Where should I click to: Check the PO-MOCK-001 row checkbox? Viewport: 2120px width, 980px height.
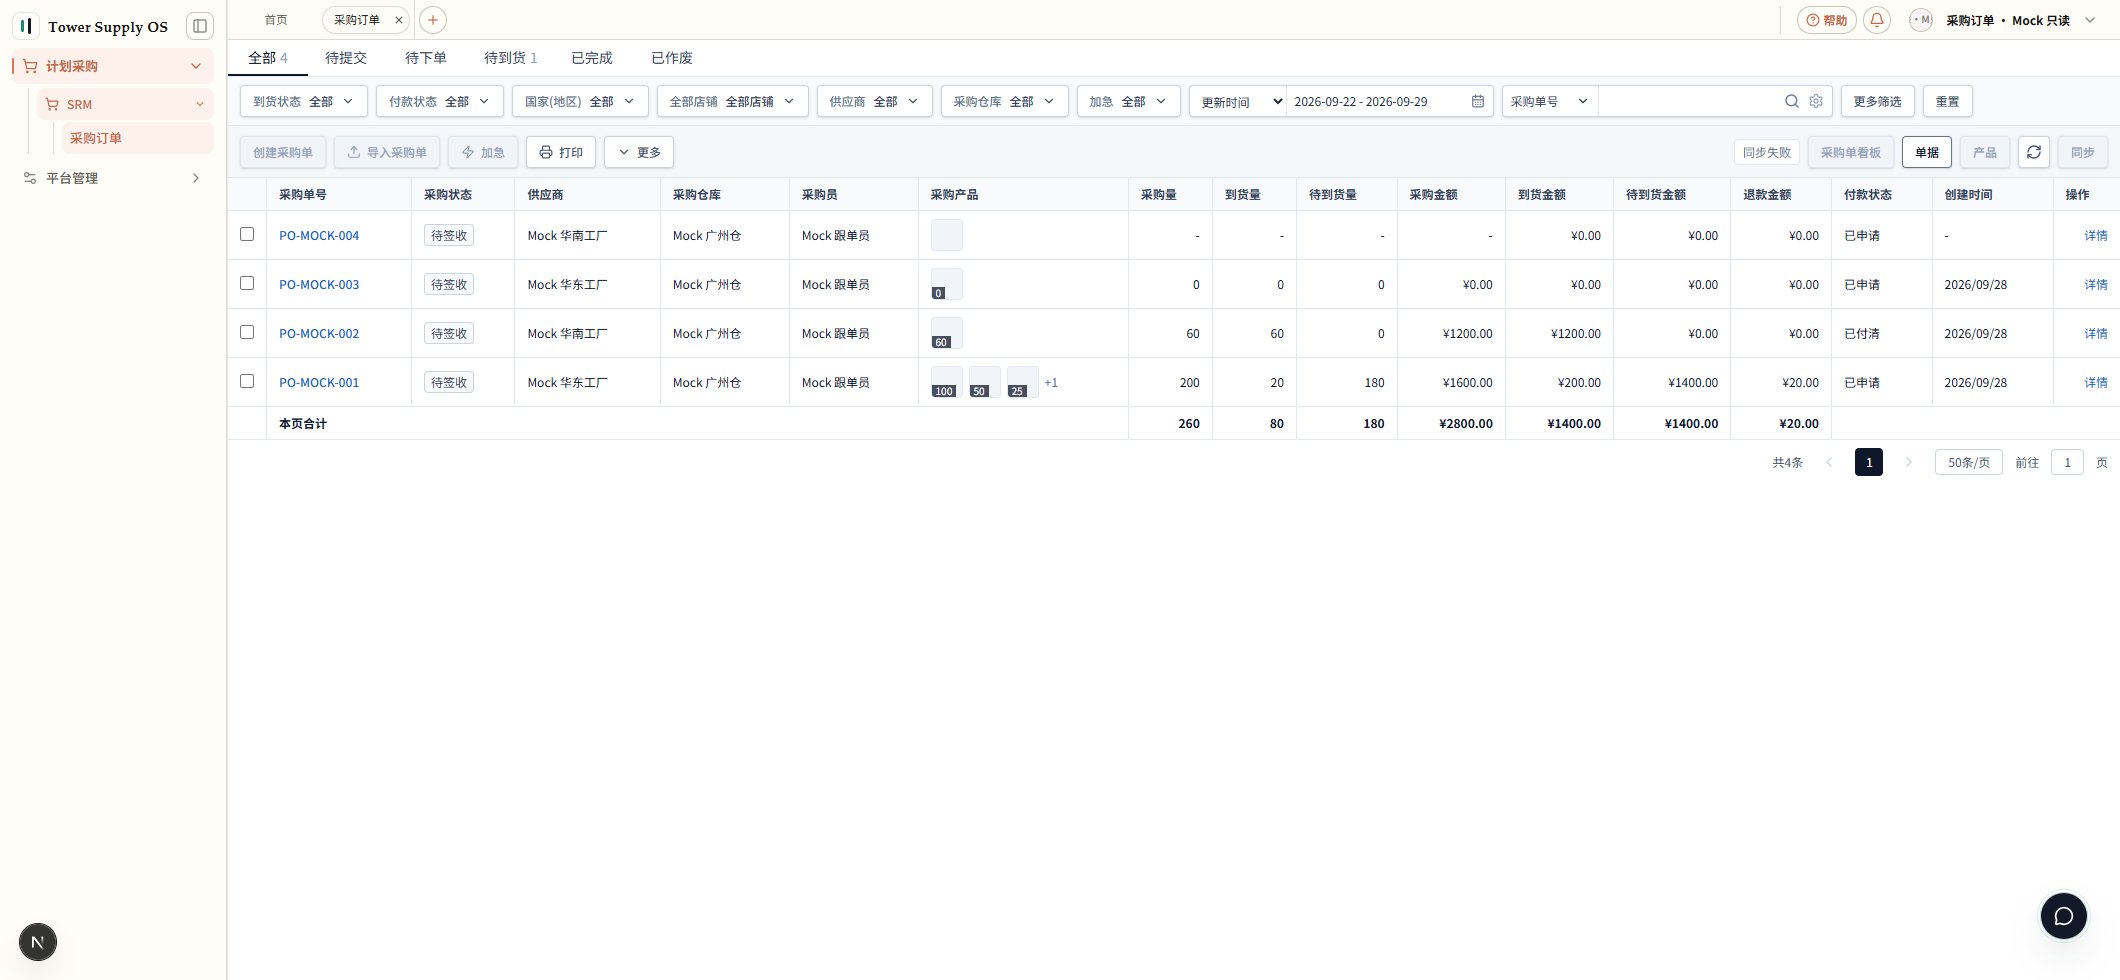click(247, 381)
